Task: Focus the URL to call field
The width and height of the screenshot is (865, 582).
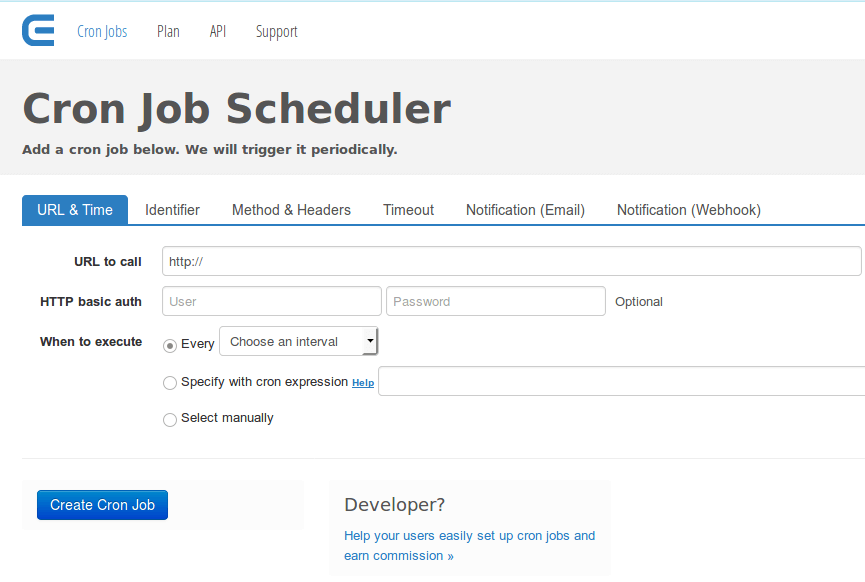Action: pyautogui.click(x=511, y=261)
